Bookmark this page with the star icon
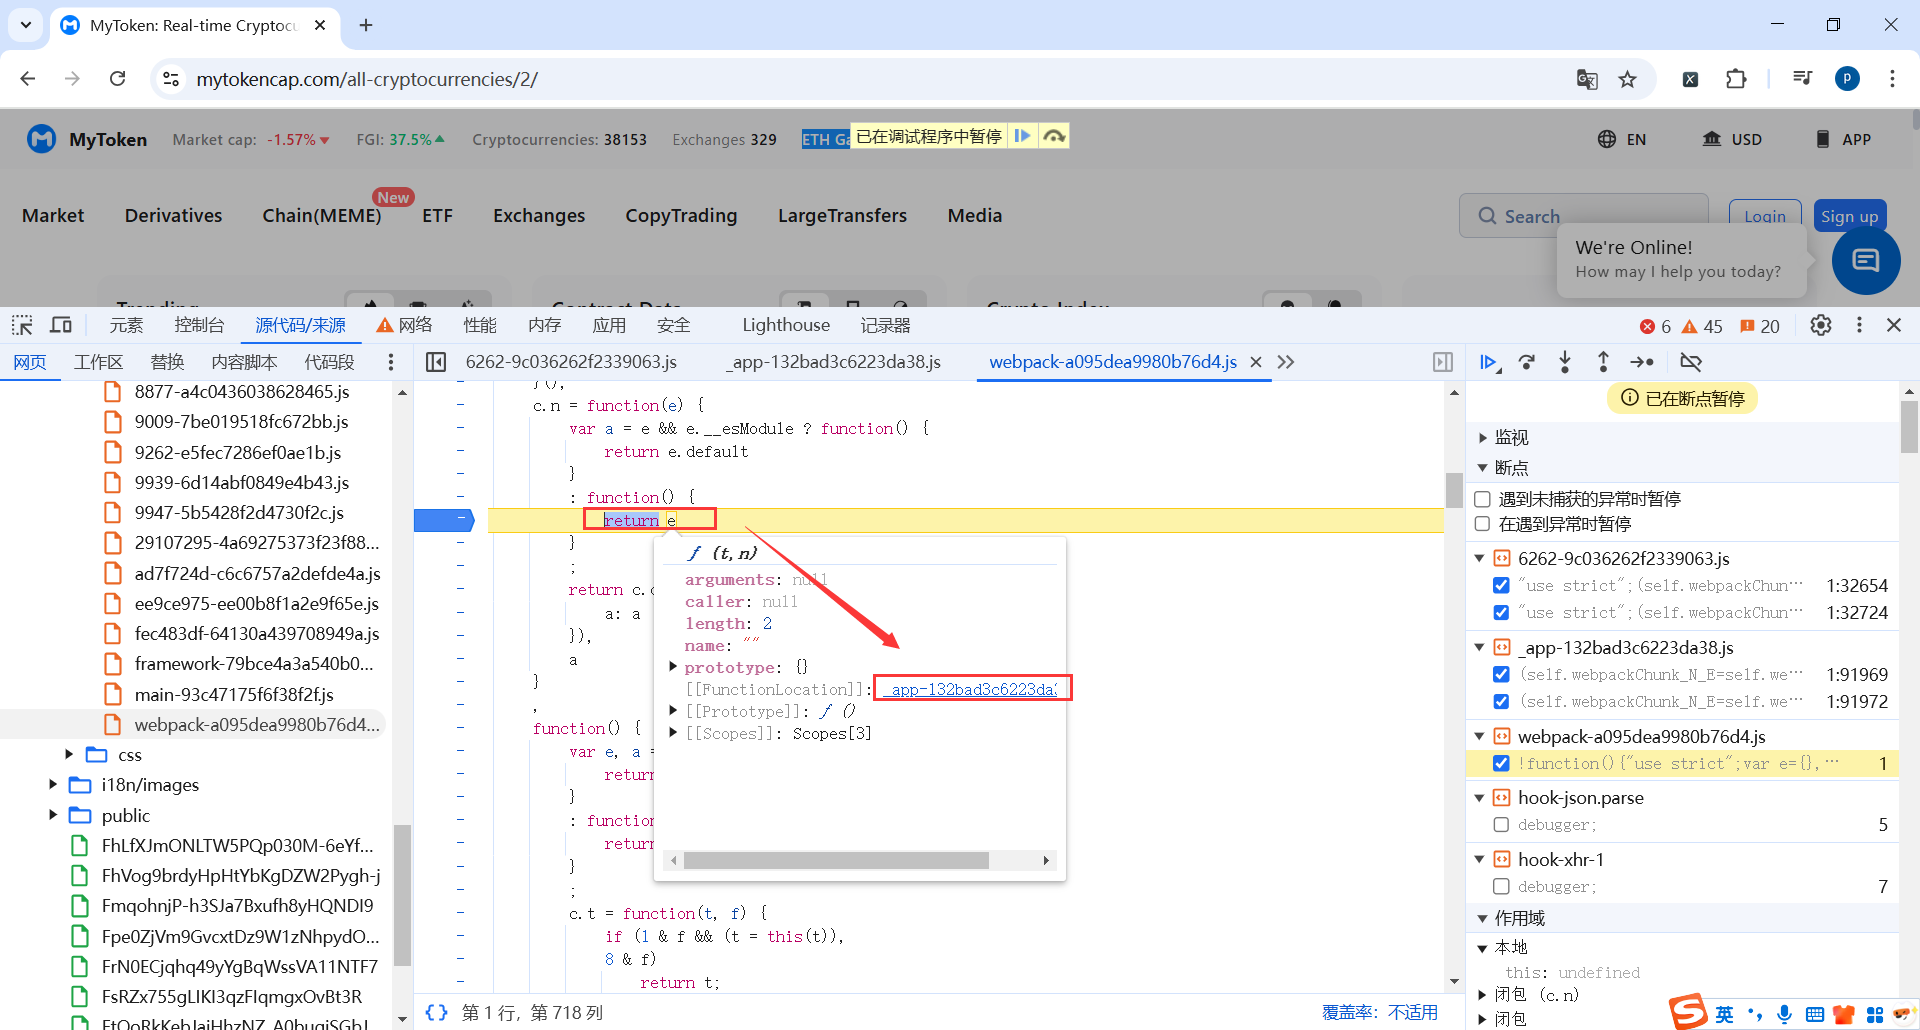 click(x=1628, y=79)
